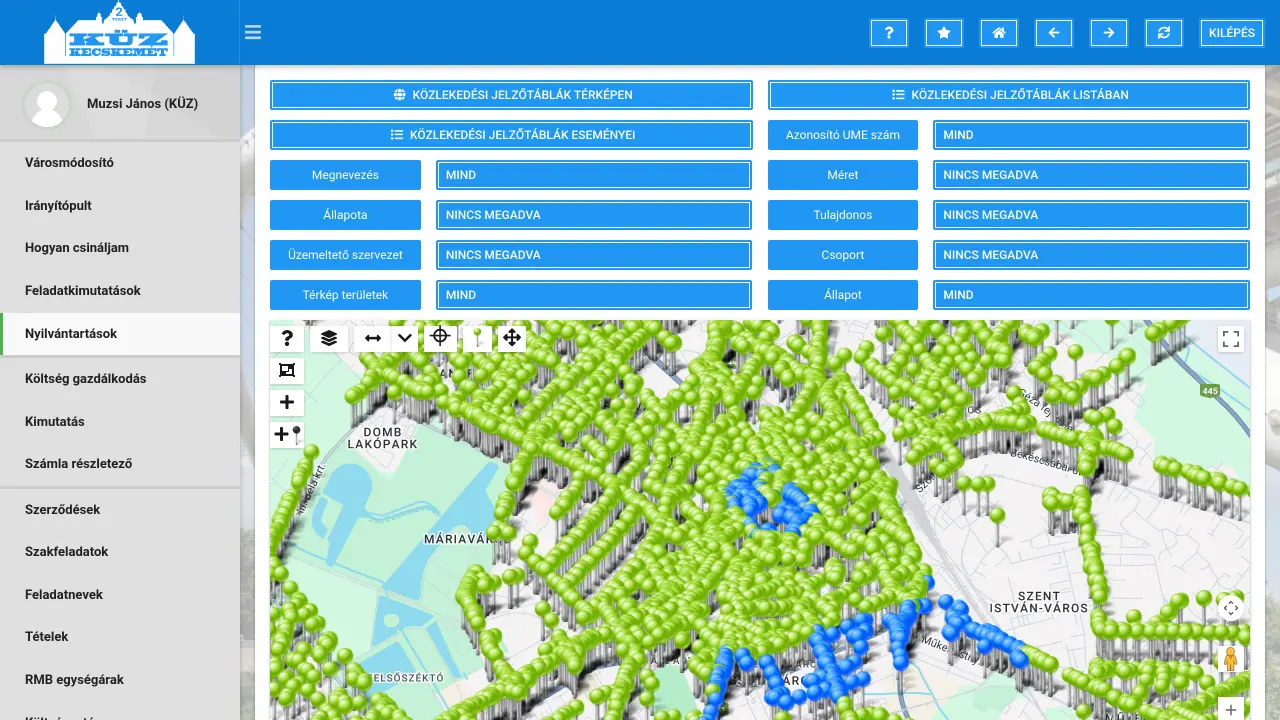
Task: Select Szerződések from the sidebar menu
Action: pyautogui.click(x=63, y=509)
